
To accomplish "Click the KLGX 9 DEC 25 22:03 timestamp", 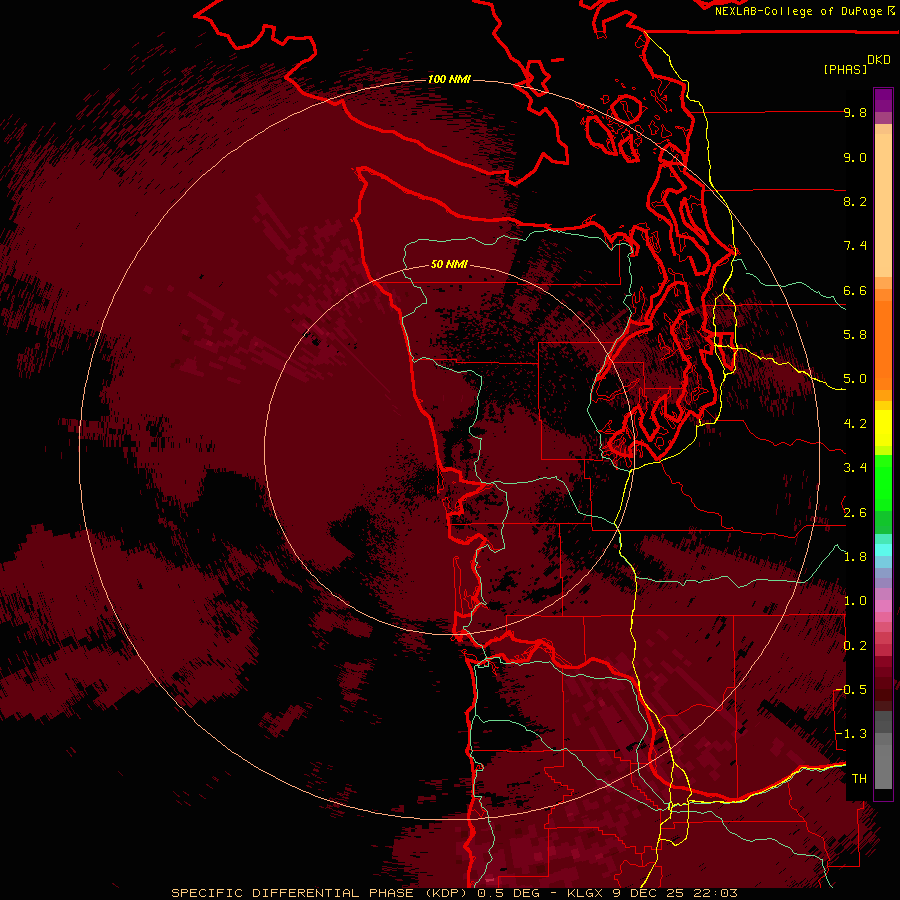I will tap(652, 893).
